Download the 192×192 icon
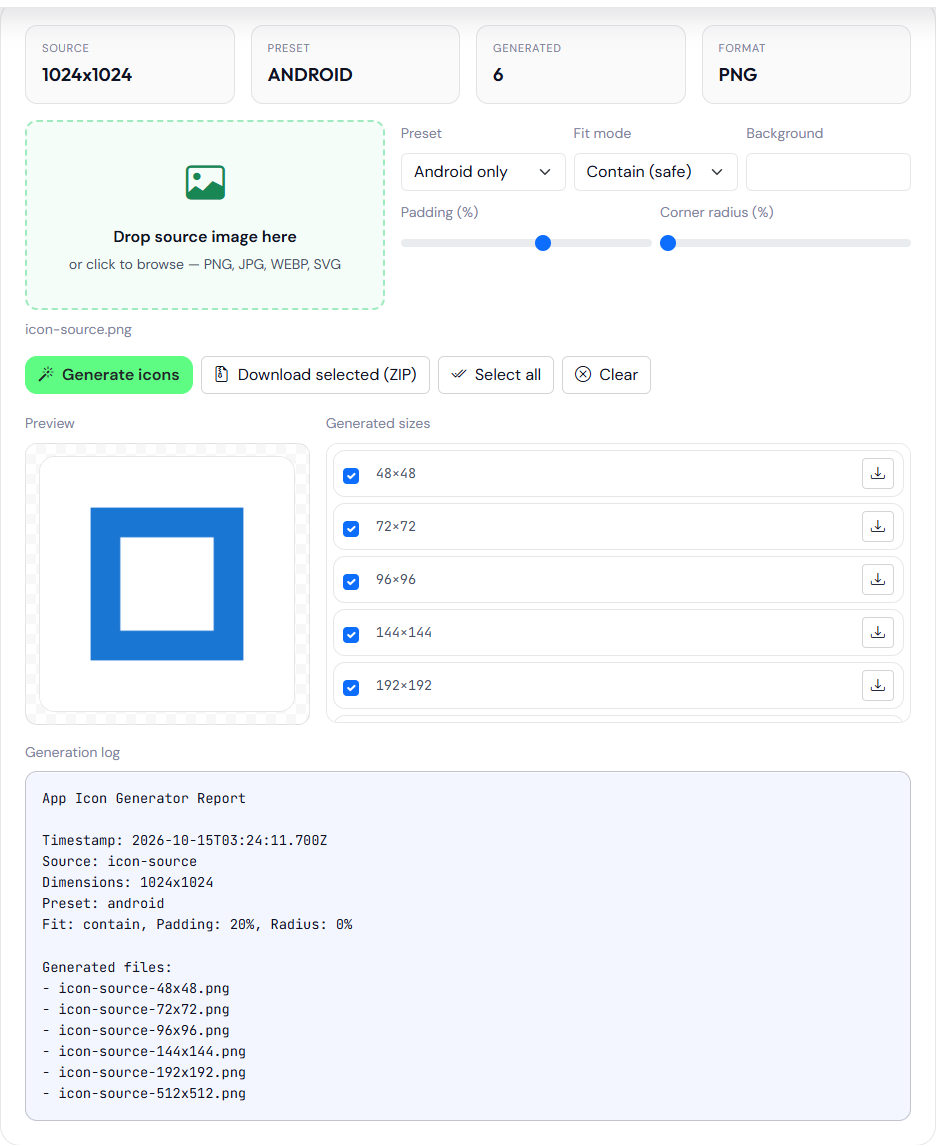 pyautogui.click(x=878, y=686)
